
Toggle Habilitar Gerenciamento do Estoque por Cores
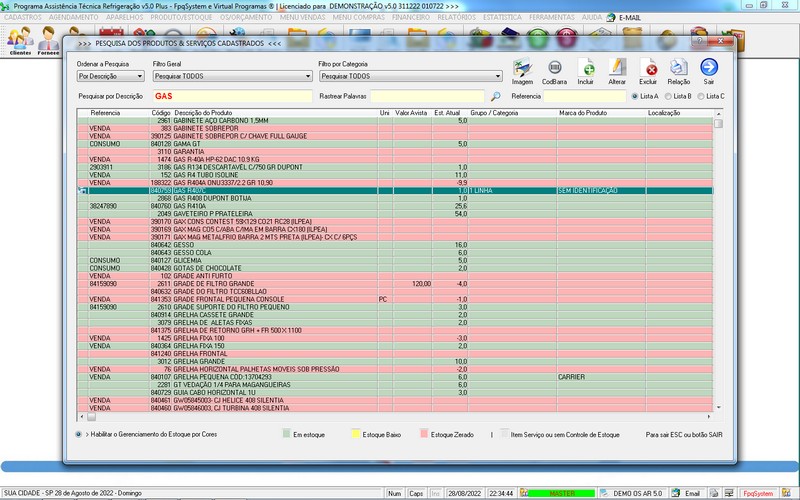pos(79,435)
